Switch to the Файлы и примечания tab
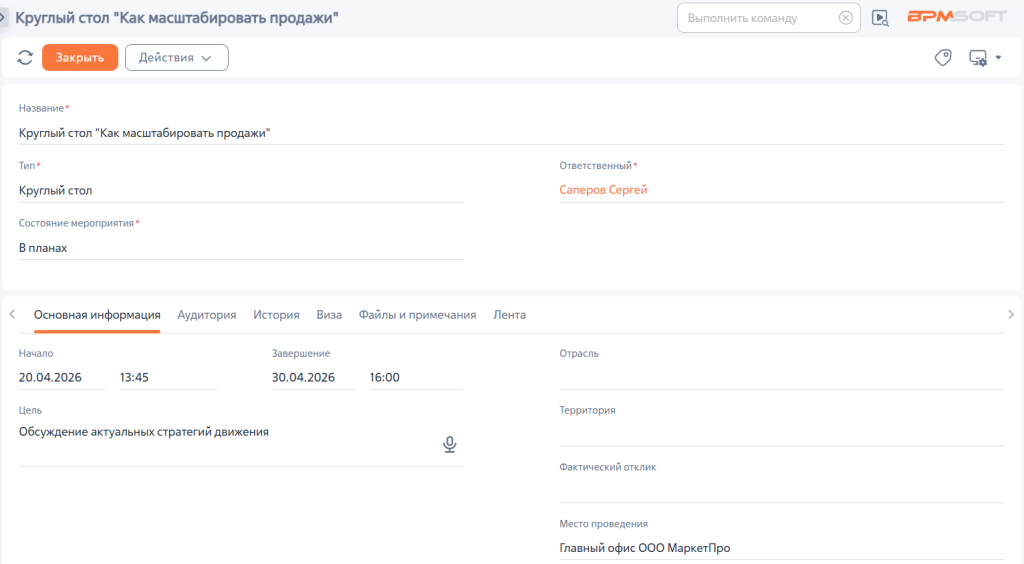Screen dimensions: 1024x564 (417, 315)
